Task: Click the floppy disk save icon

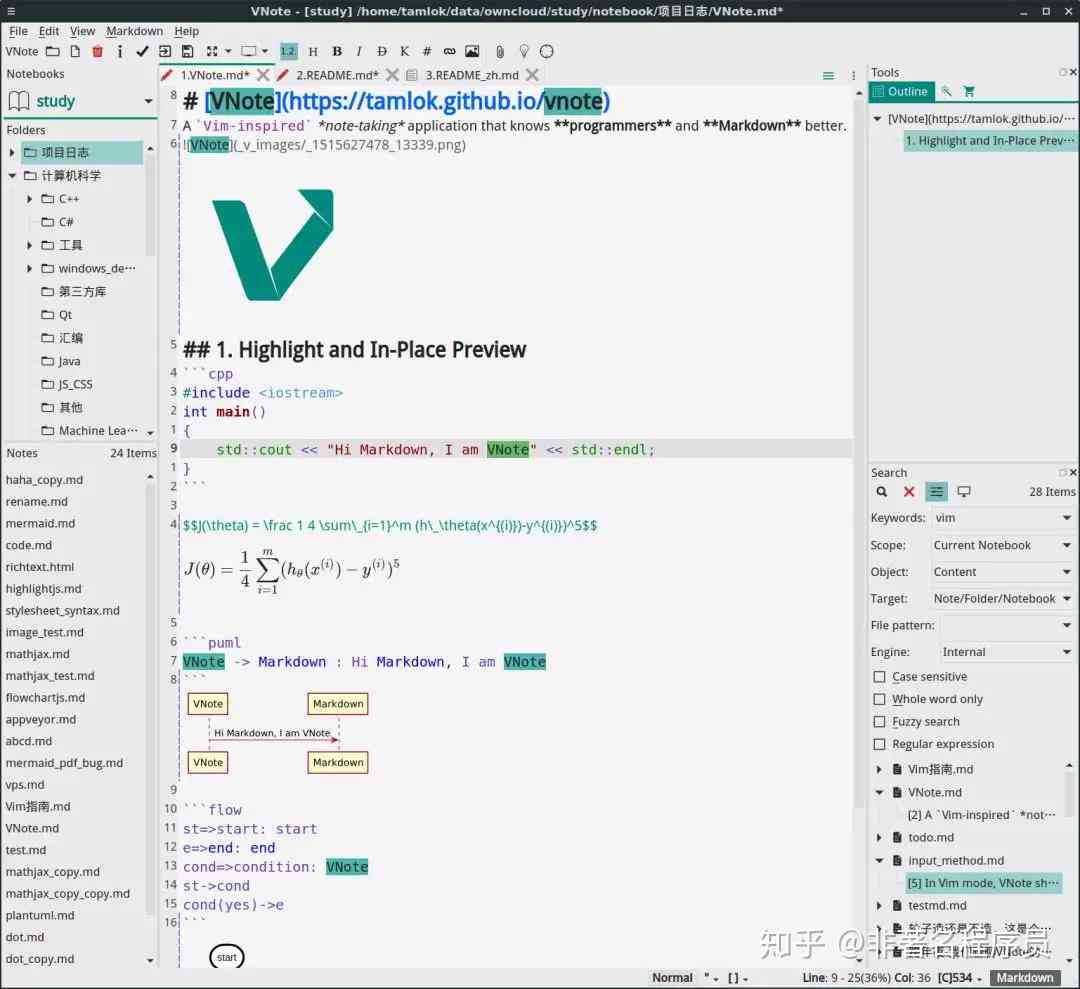Action: [x=187, y=51]
